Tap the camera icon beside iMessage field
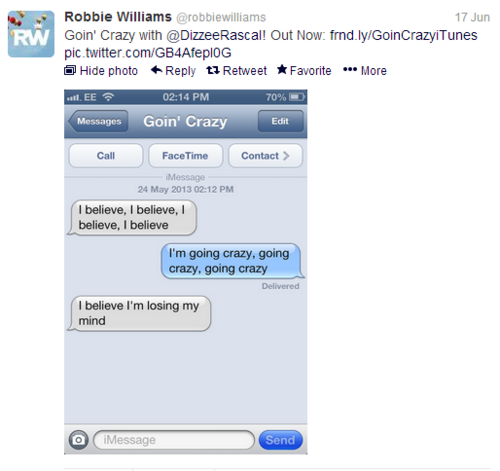Viewport: 500px width, 471px height. (79, 440)
